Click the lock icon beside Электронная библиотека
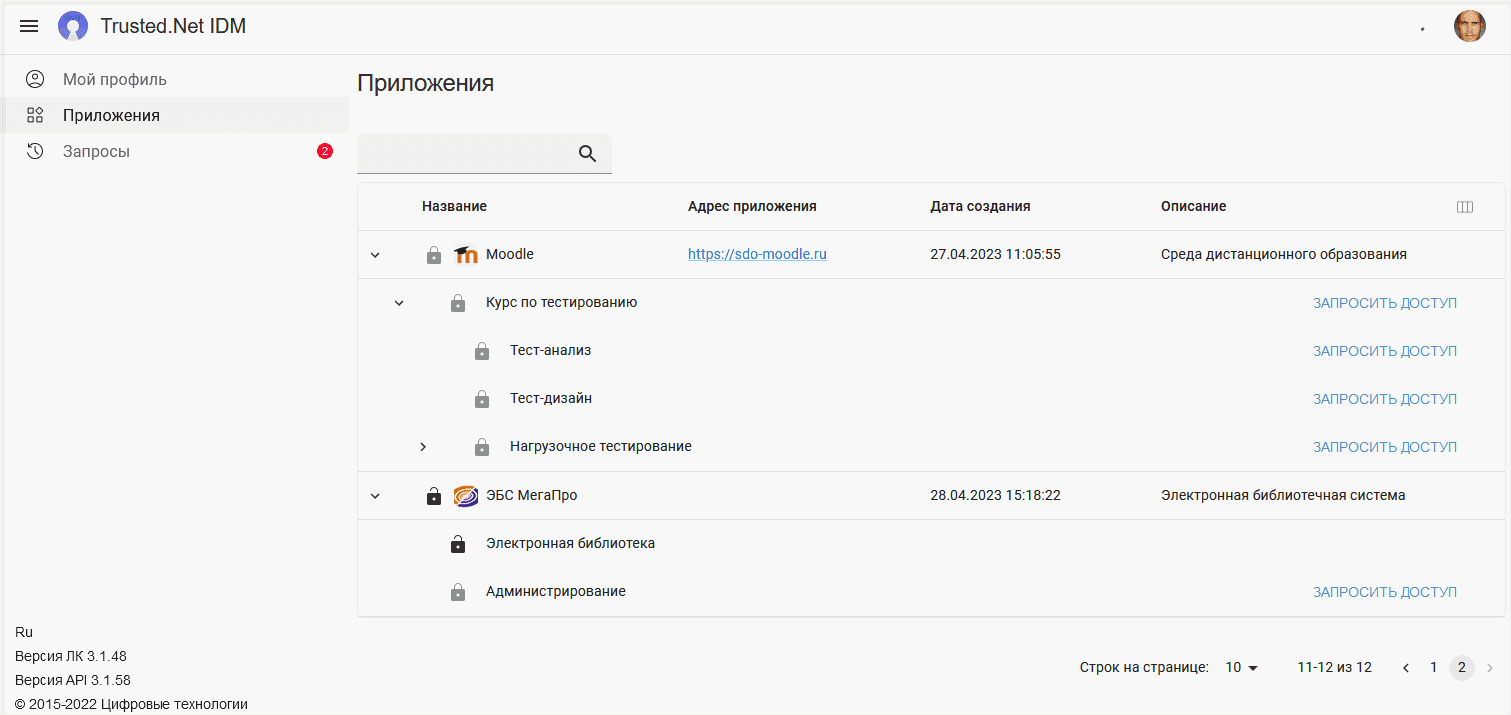The image size is (1511, 715). [458, 544]
